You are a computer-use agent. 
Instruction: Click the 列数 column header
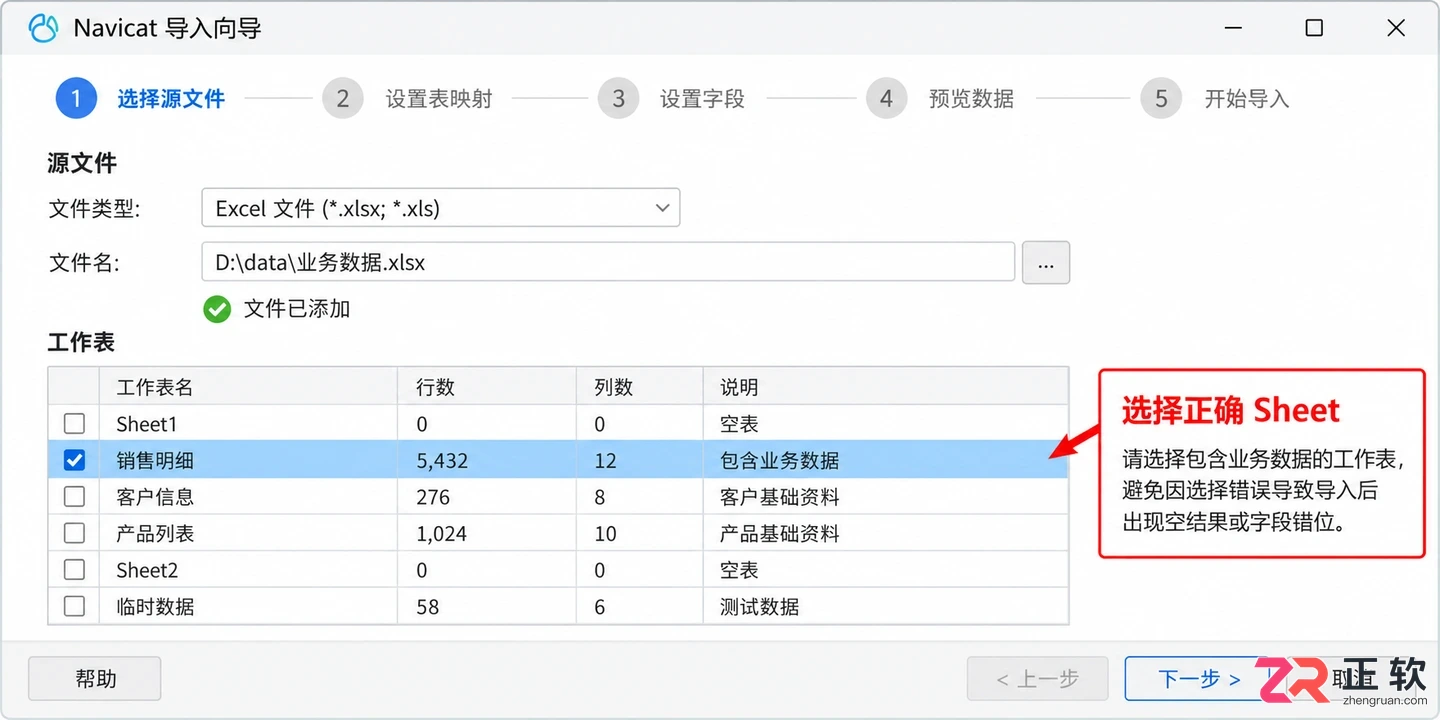pos(640,387)
